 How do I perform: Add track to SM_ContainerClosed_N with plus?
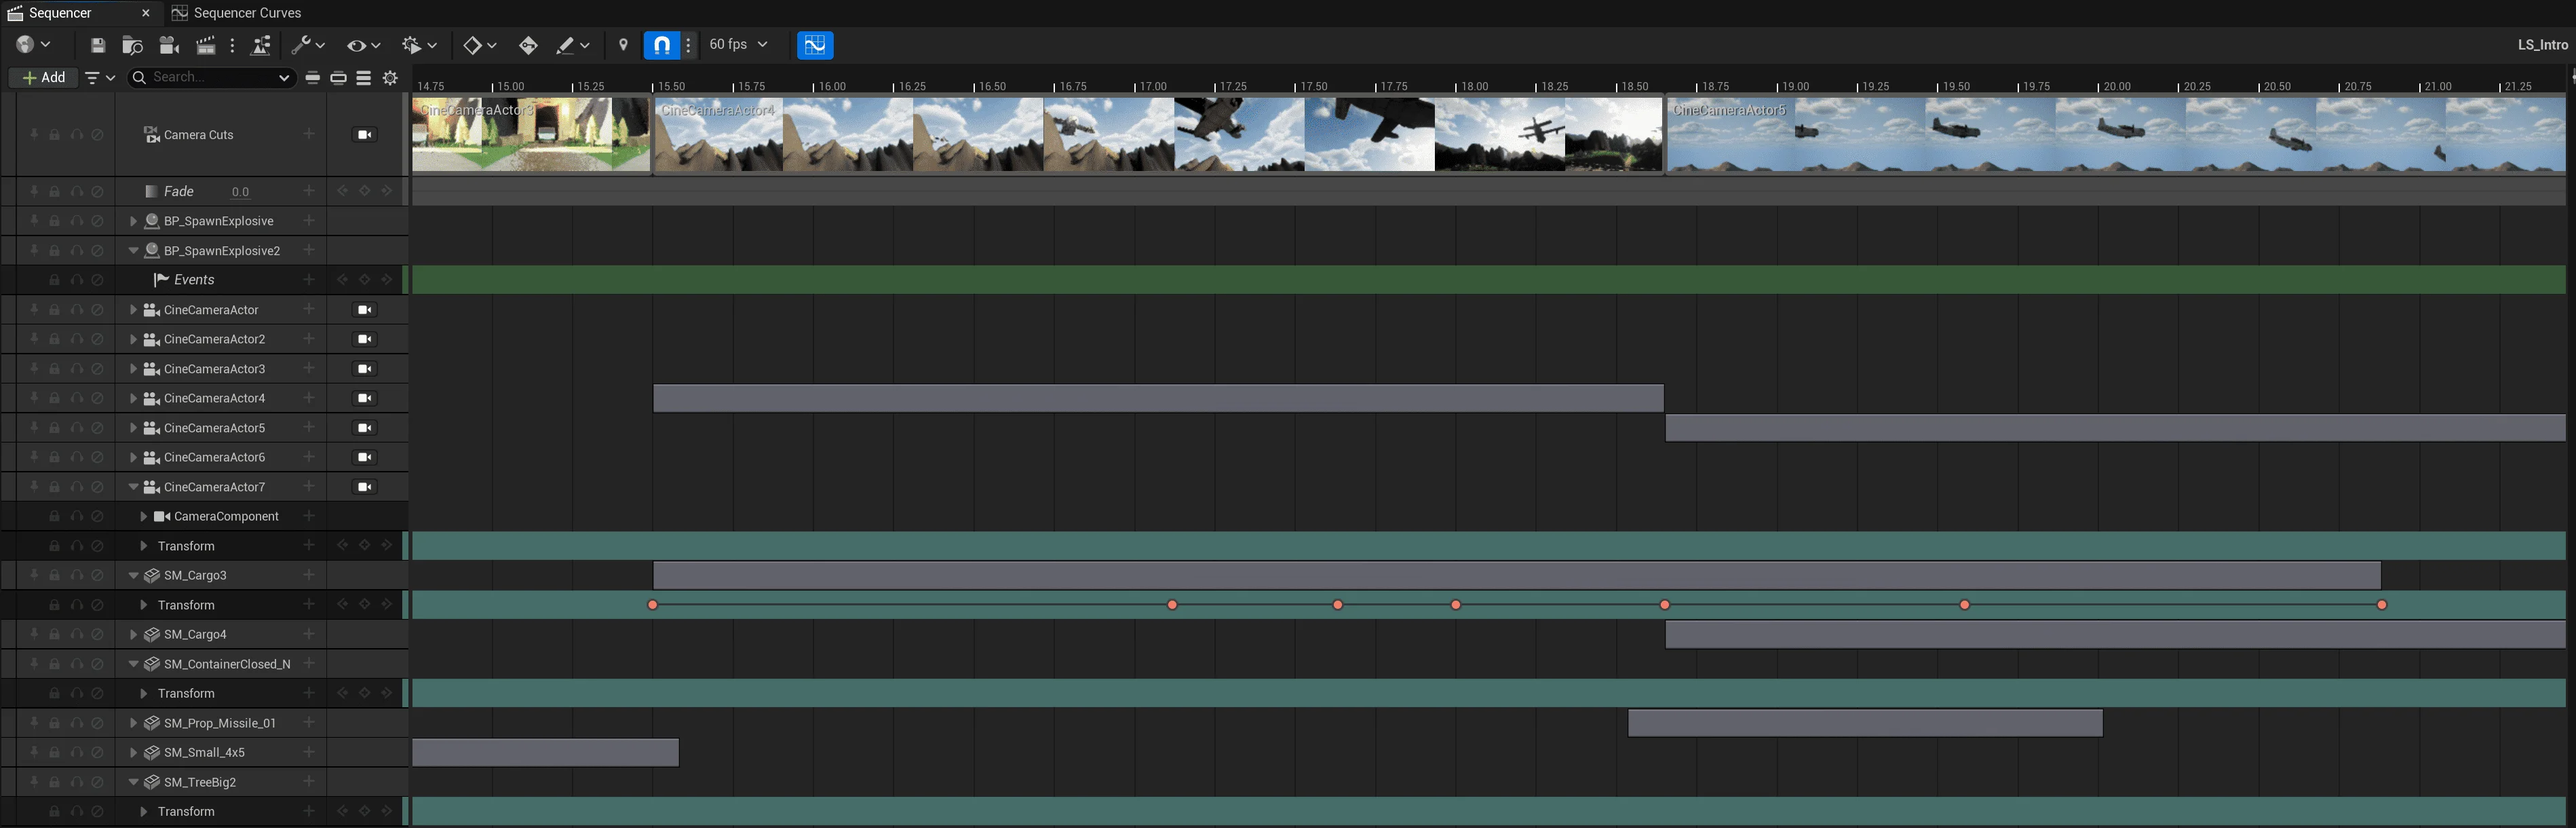pos(309,663)
